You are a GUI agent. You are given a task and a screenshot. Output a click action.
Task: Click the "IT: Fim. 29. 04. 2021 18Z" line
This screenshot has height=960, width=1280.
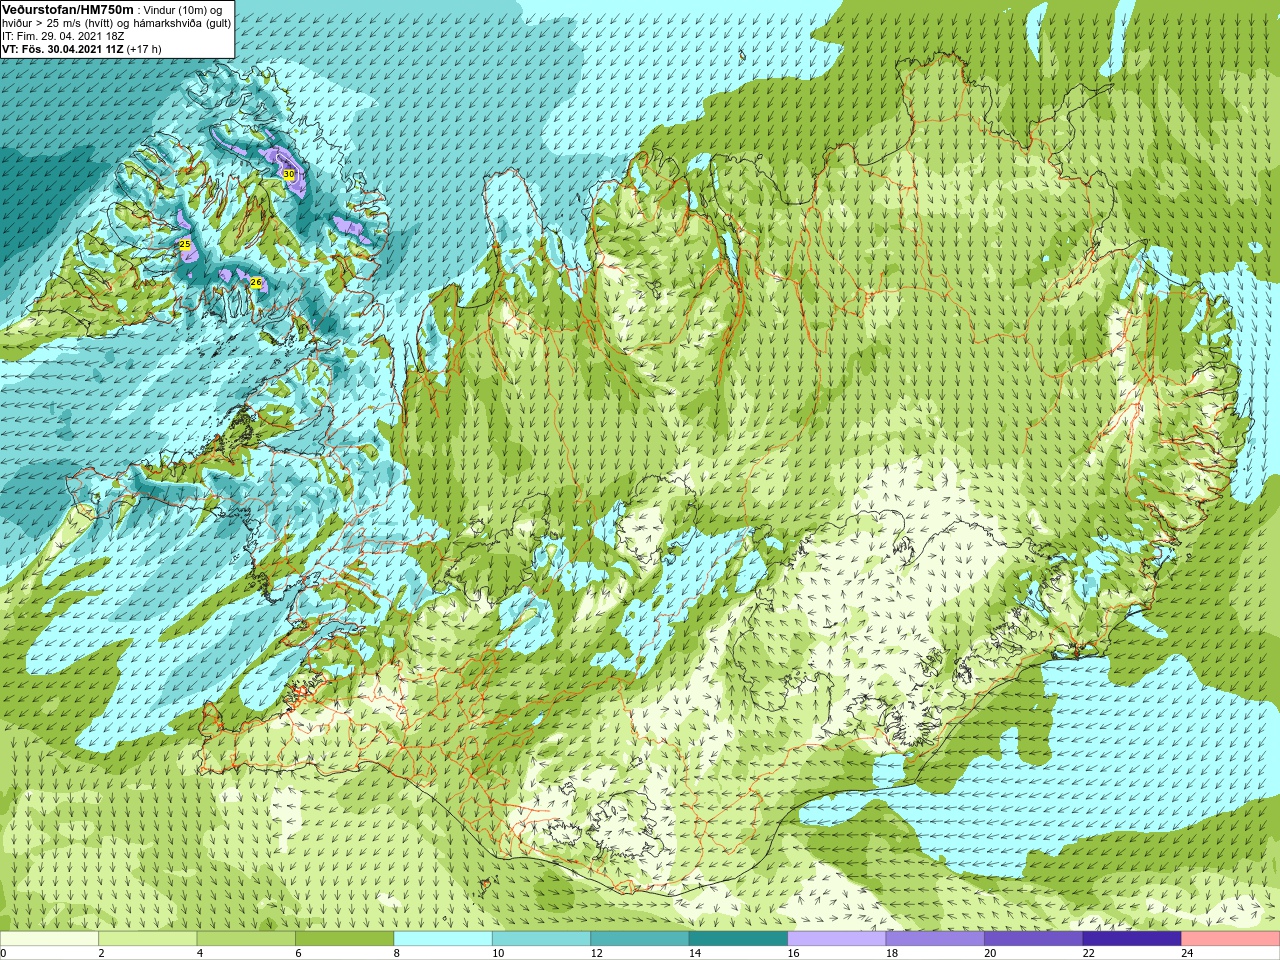coord(62,35)
